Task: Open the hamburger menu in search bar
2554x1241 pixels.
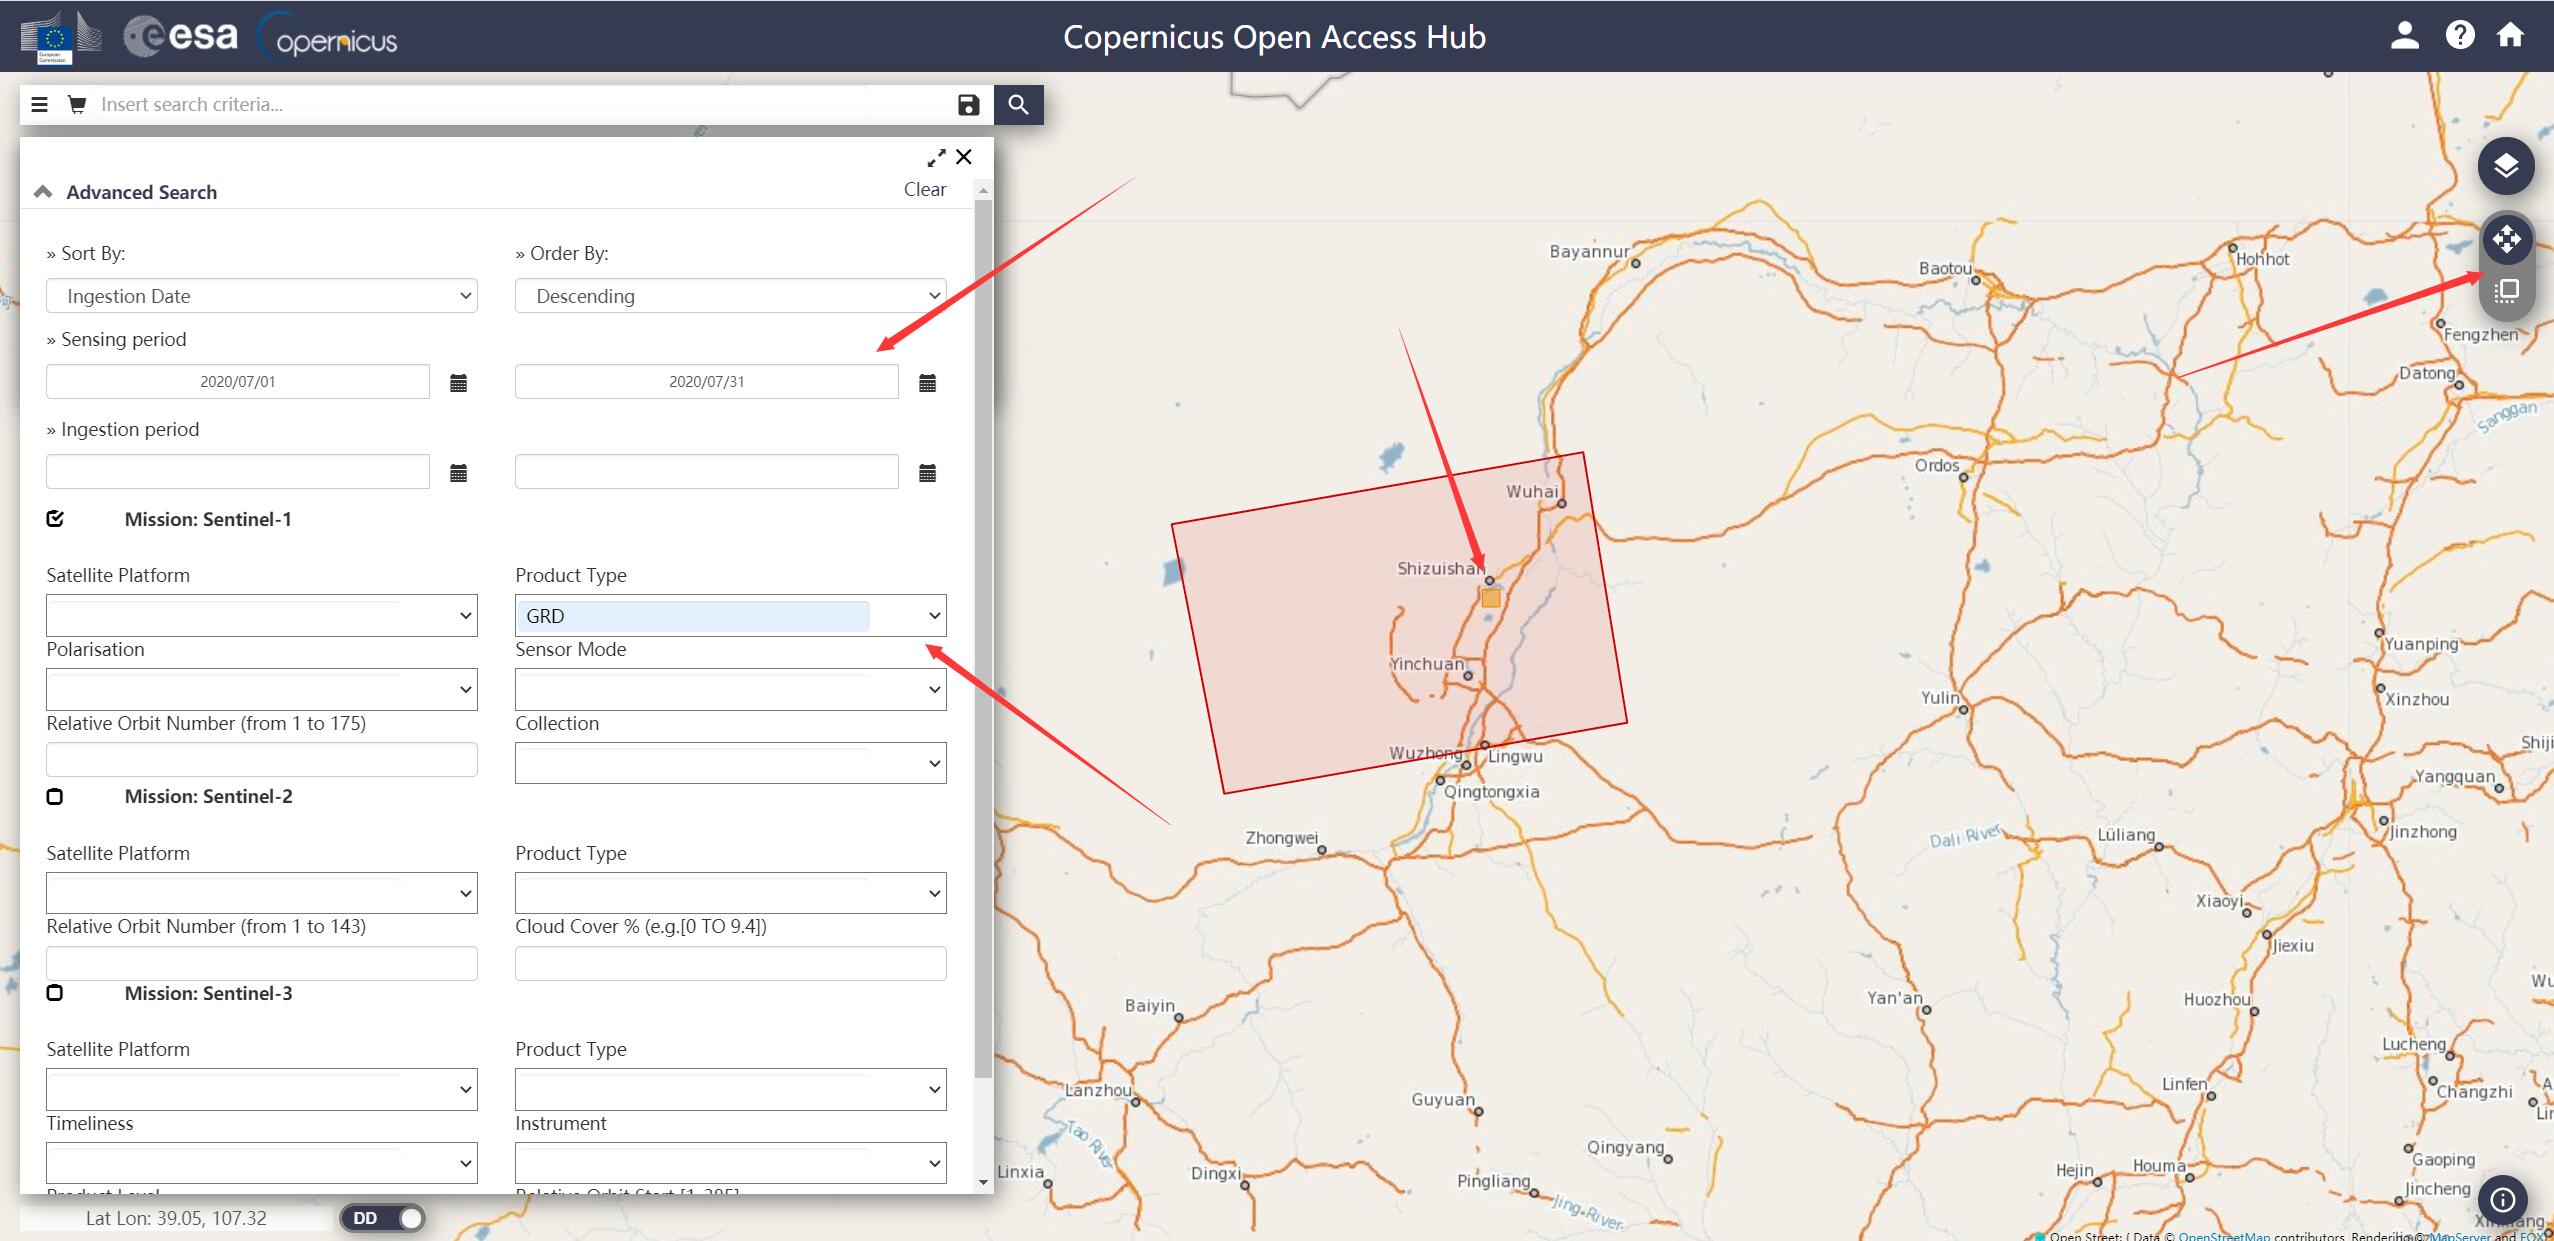Action: 40,104
